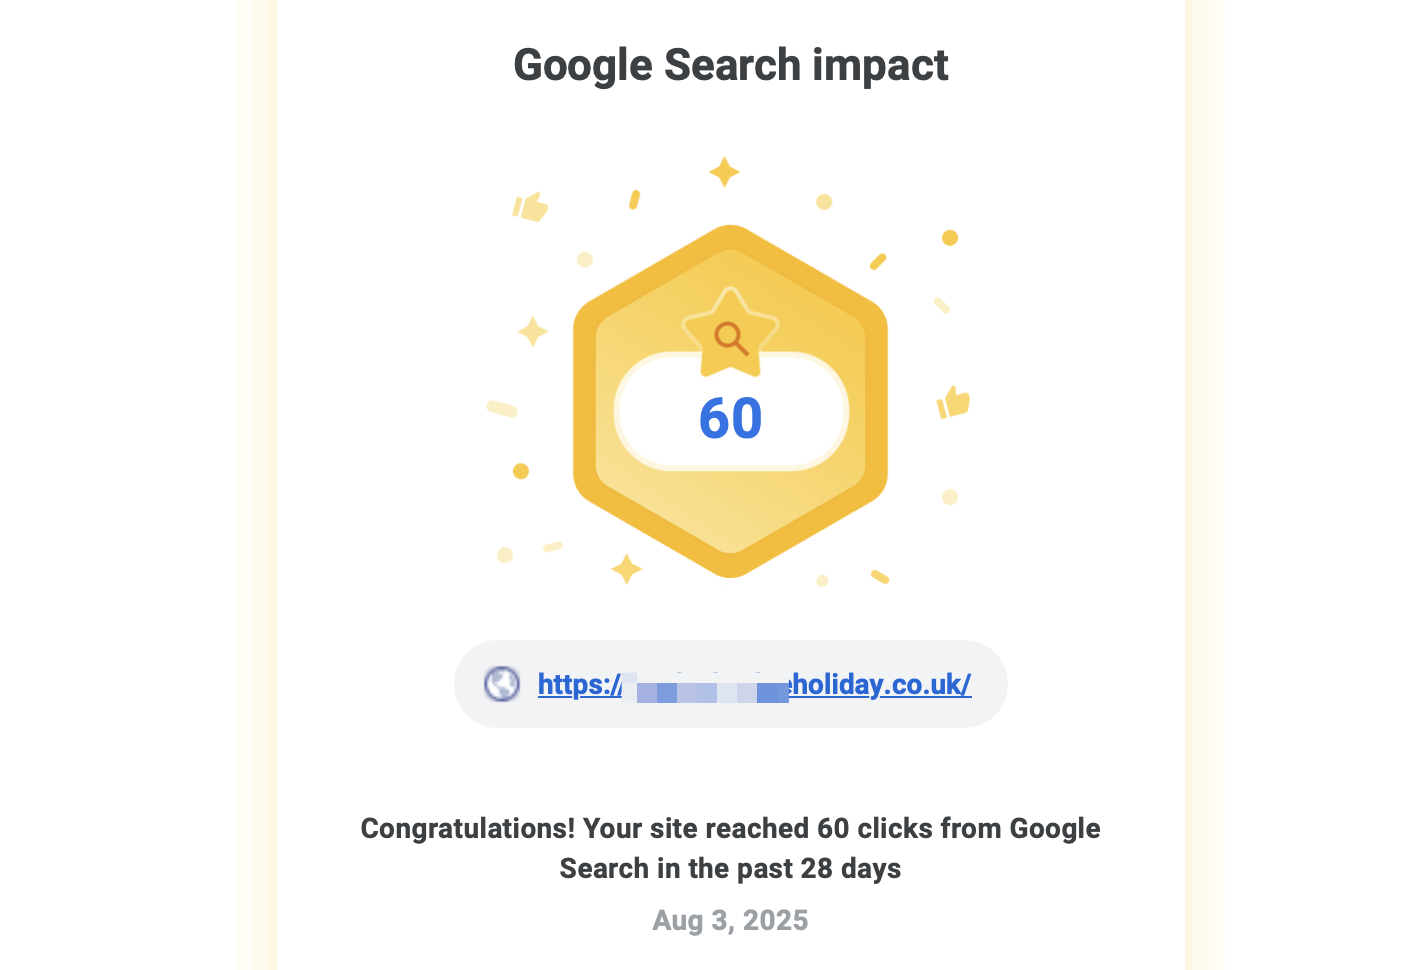
Task: Click the "Google Search impact" heading
Action: (x=731, y=66)
